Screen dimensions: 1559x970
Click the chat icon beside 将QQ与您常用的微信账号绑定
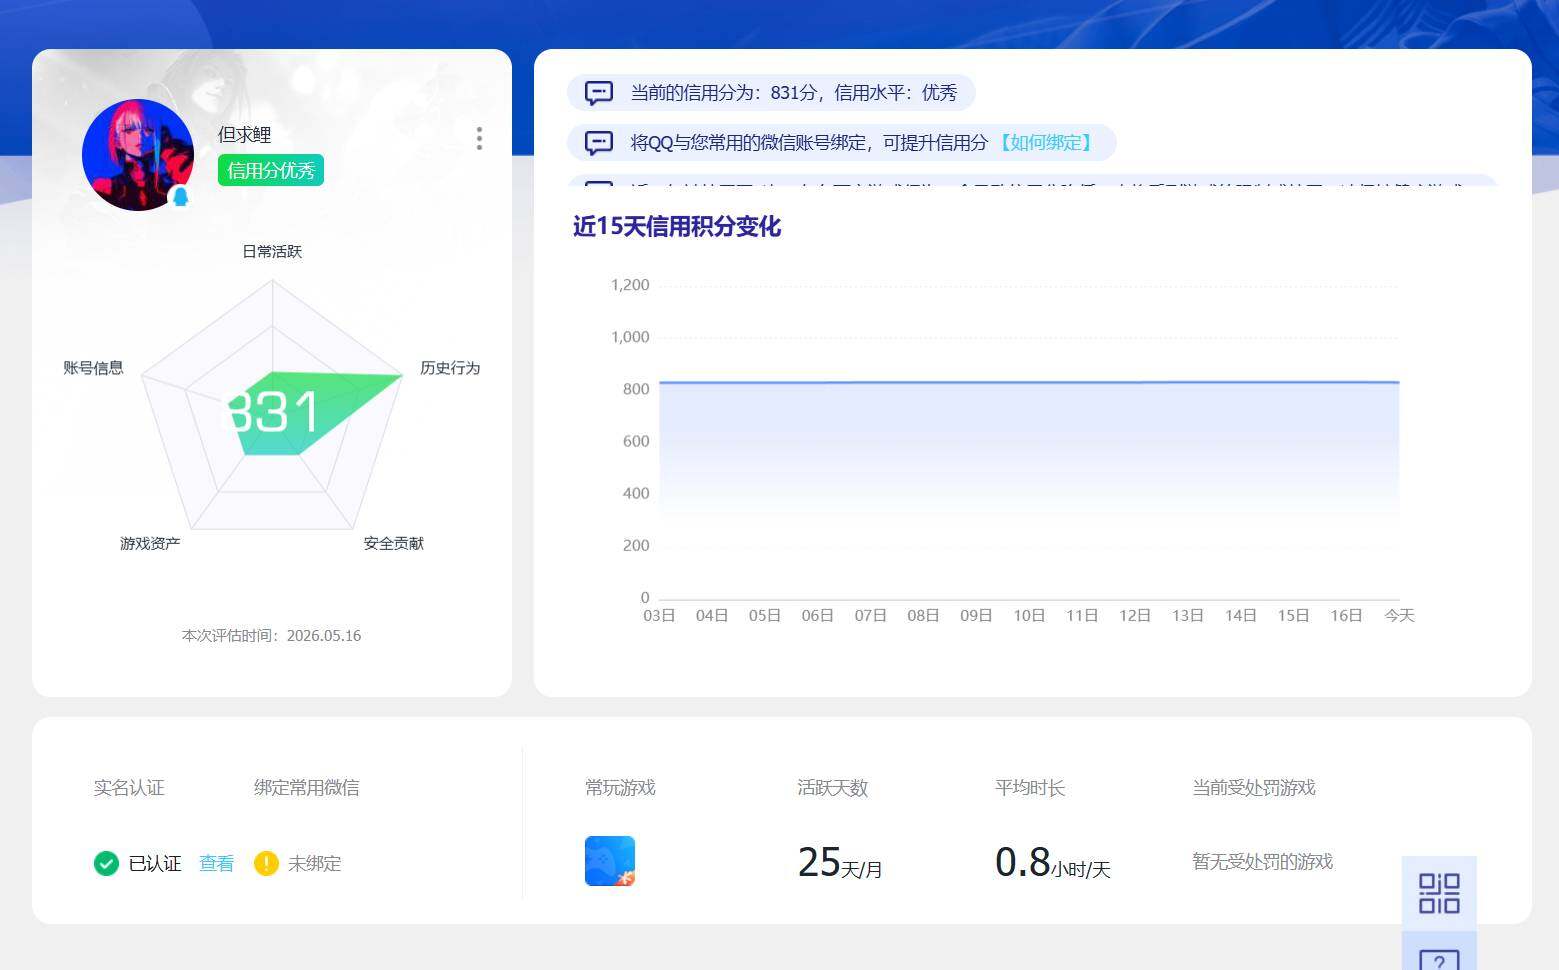point(598,143)
